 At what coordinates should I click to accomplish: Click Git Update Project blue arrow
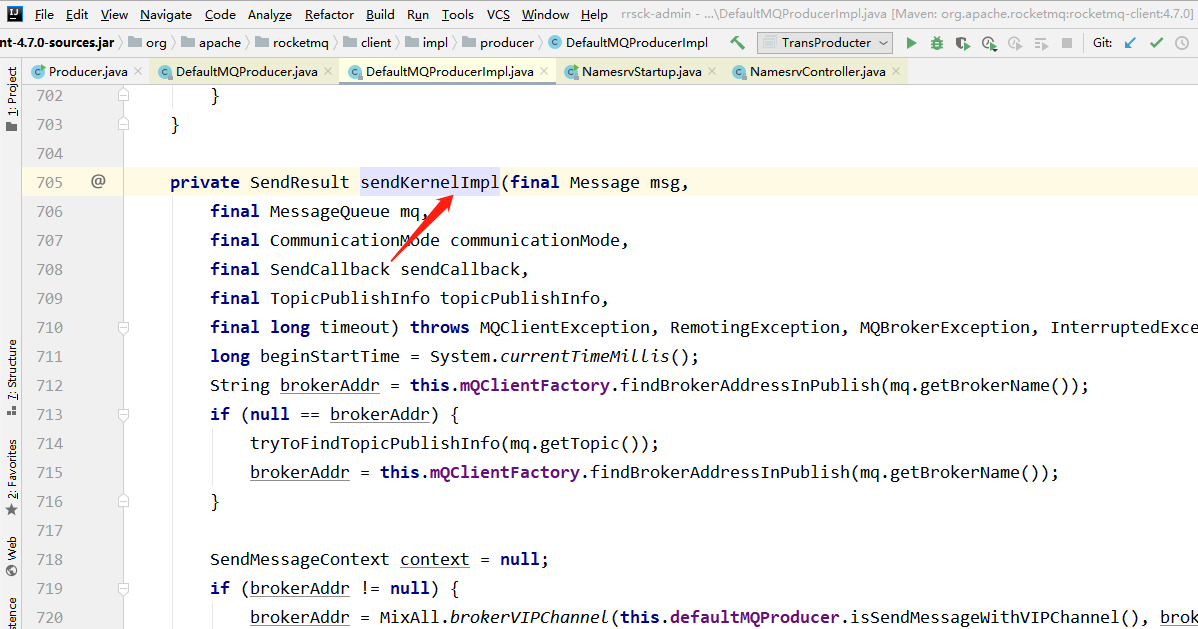1131,43
